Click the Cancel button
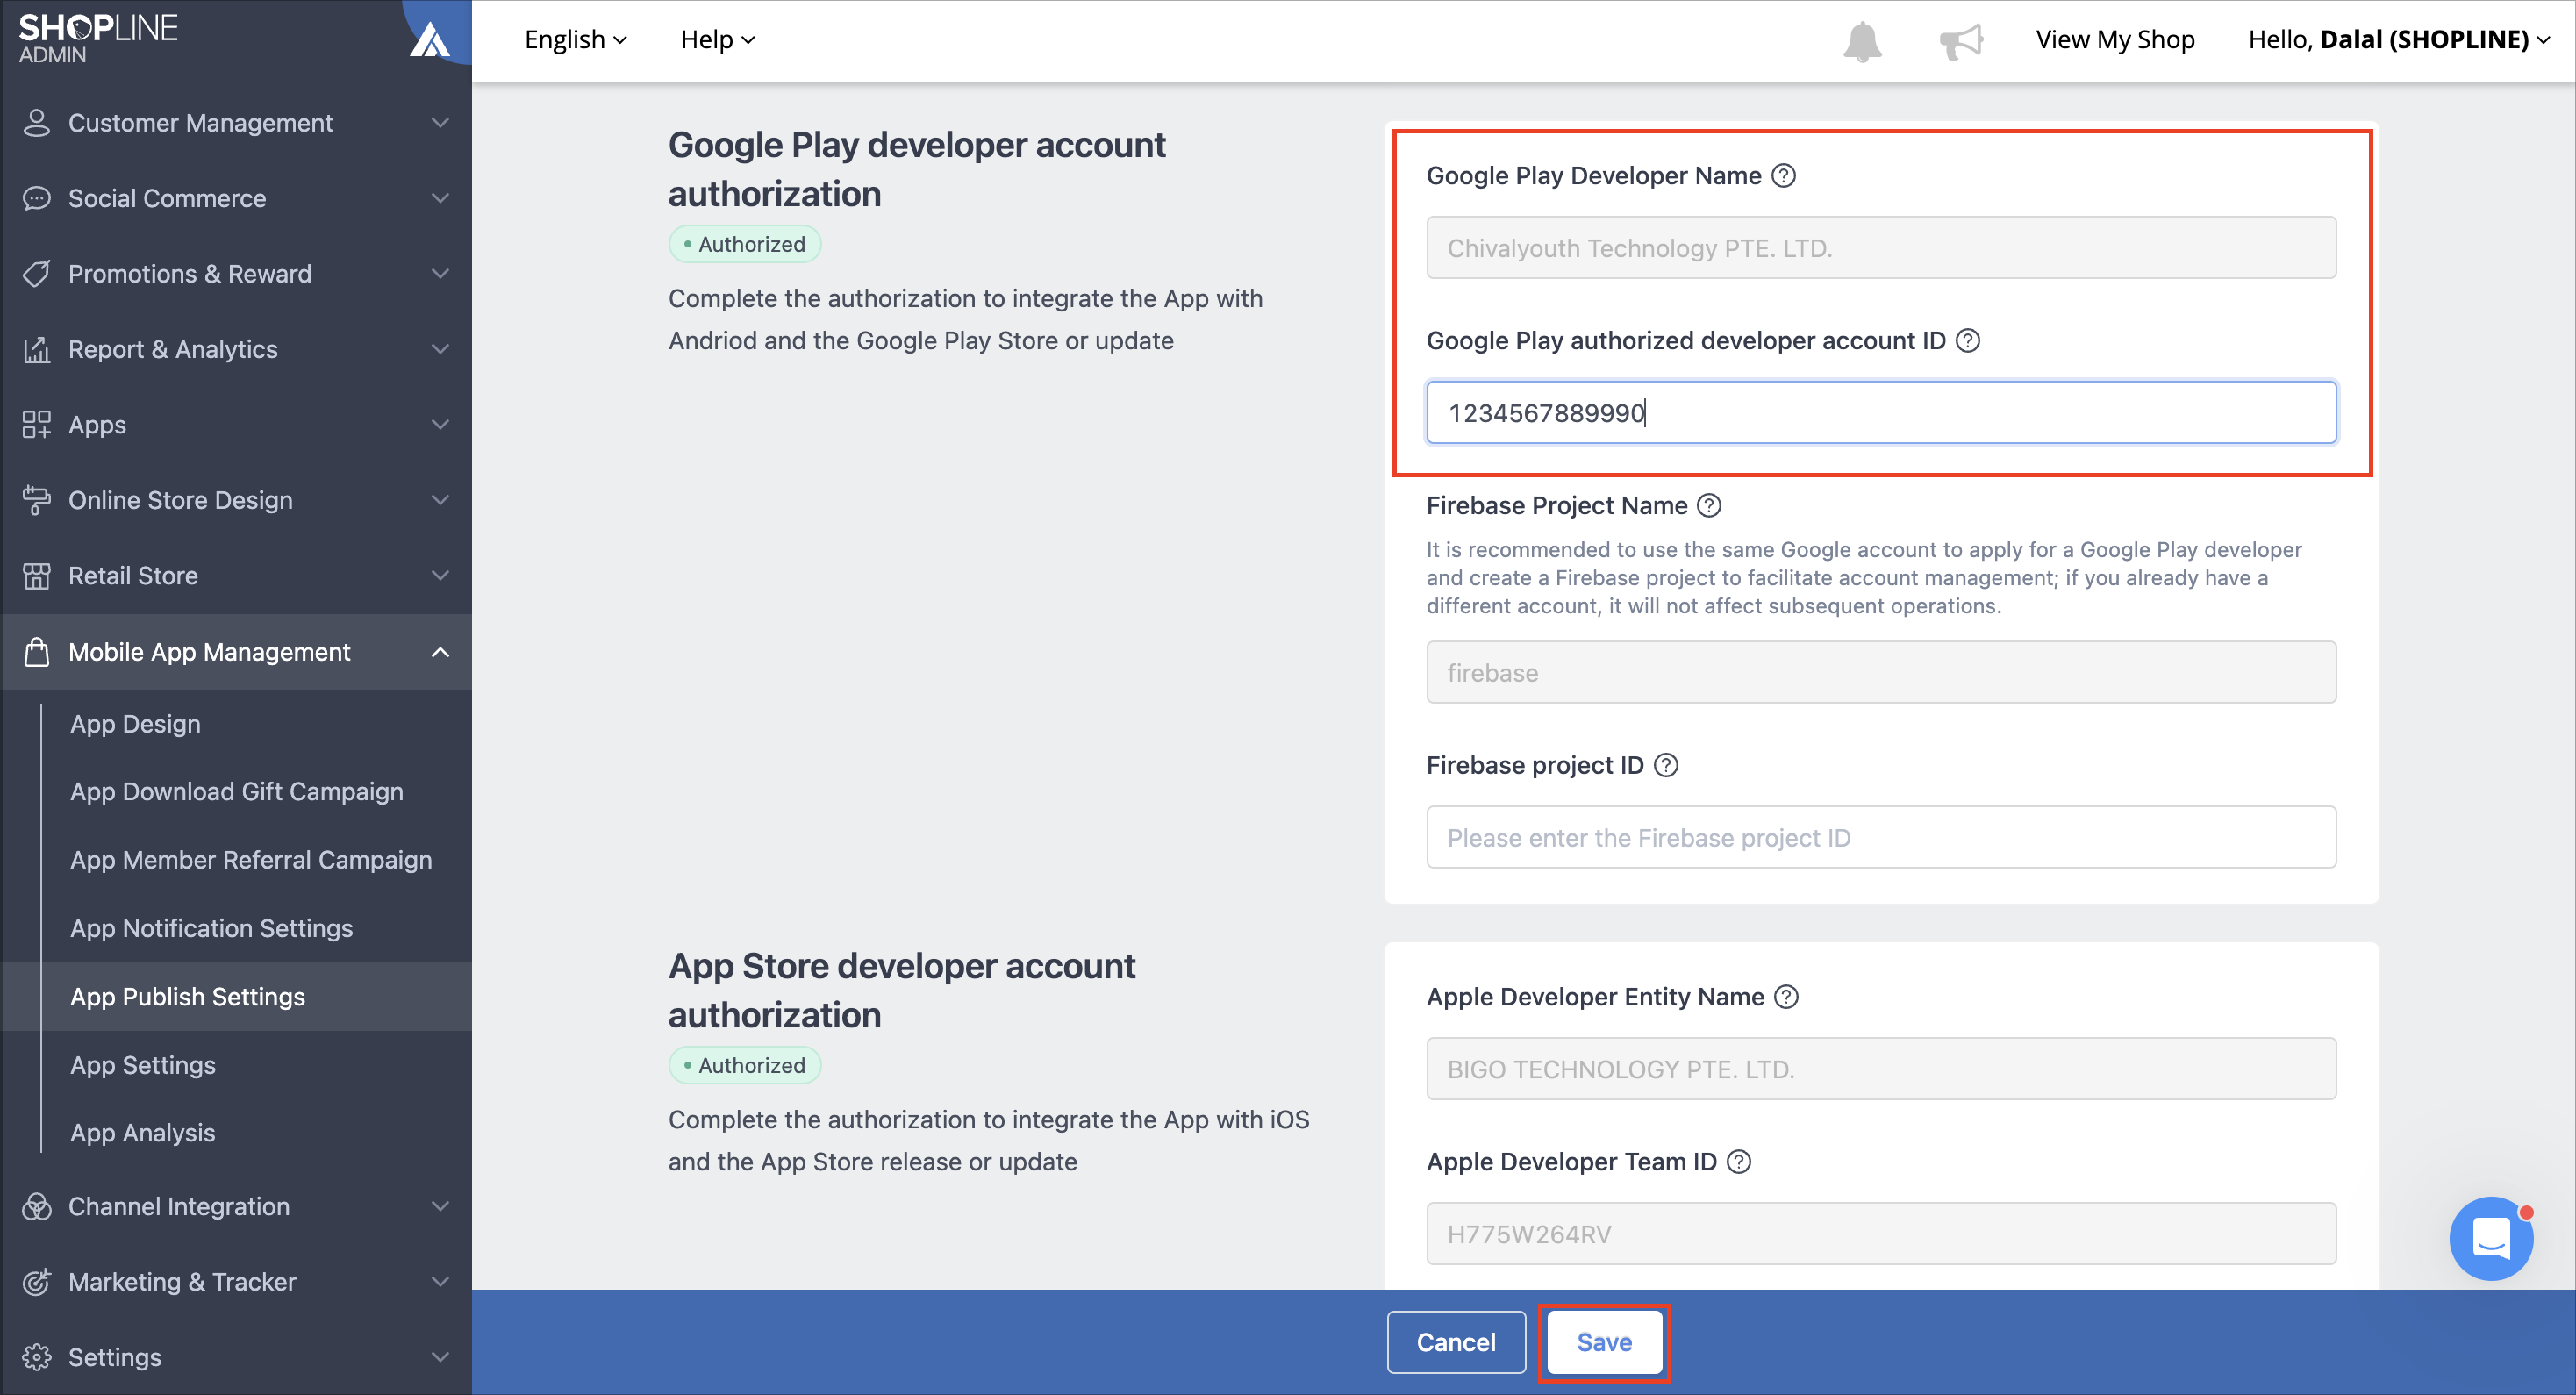Image resolution: width=2576 pixels, height=1395 pixels. pos(1455,1341)
